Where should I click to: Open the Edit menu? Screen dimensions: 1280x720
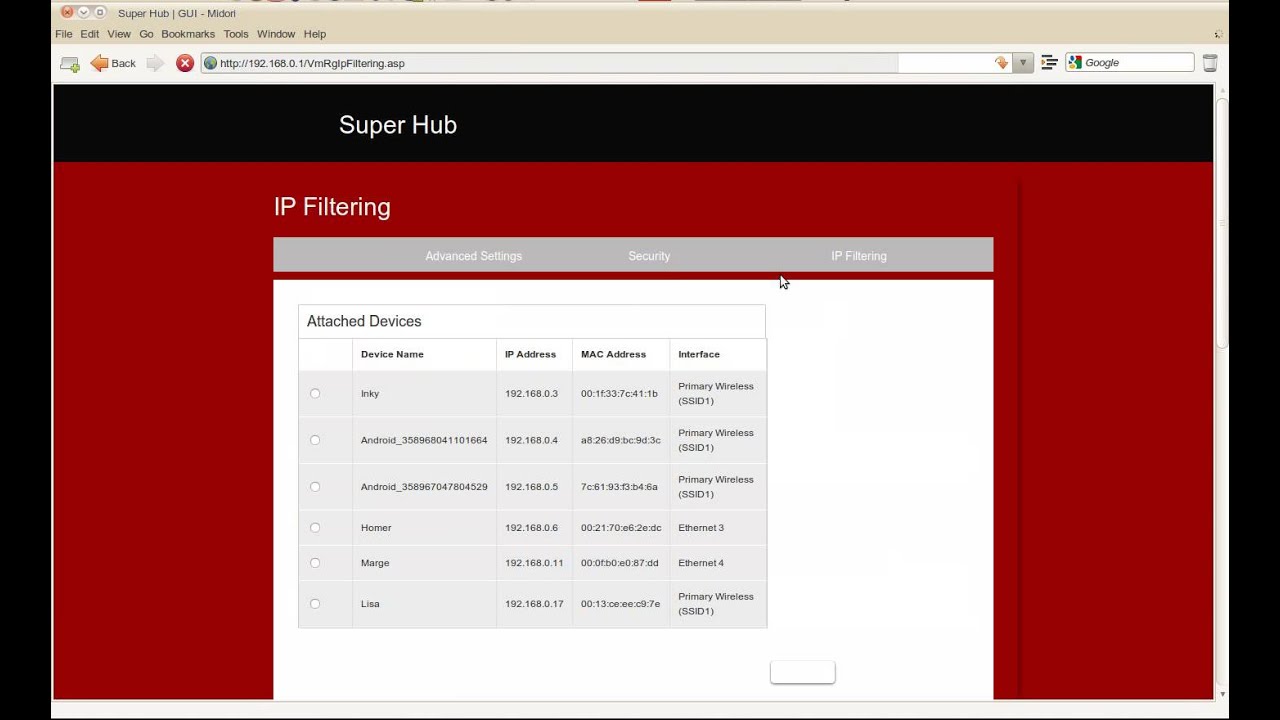click(x=90, y=34)
